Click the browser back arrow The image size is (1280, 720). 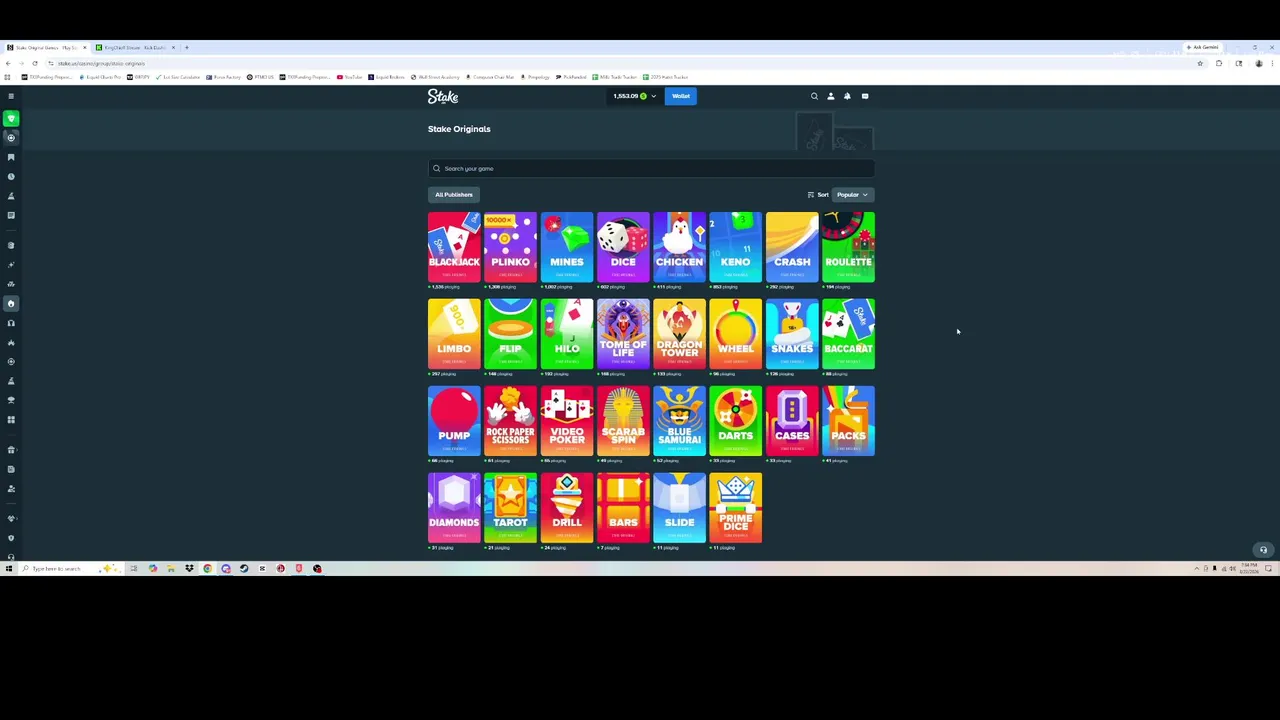[8, 63]
